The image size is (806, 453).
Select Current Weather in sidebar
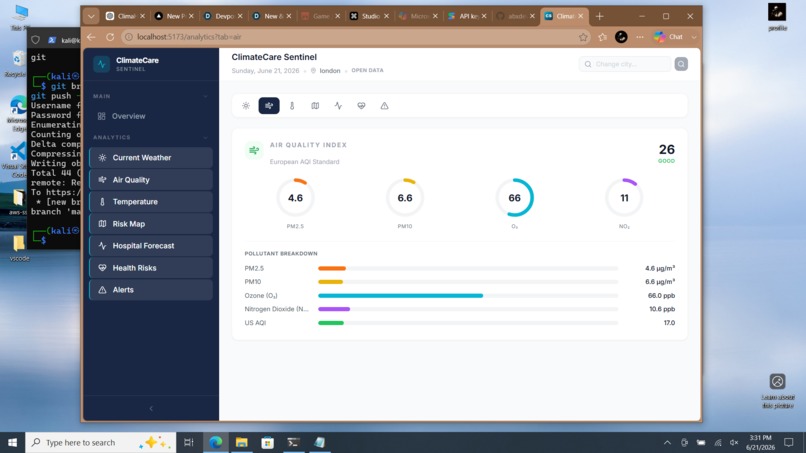(x=151, y=158)
